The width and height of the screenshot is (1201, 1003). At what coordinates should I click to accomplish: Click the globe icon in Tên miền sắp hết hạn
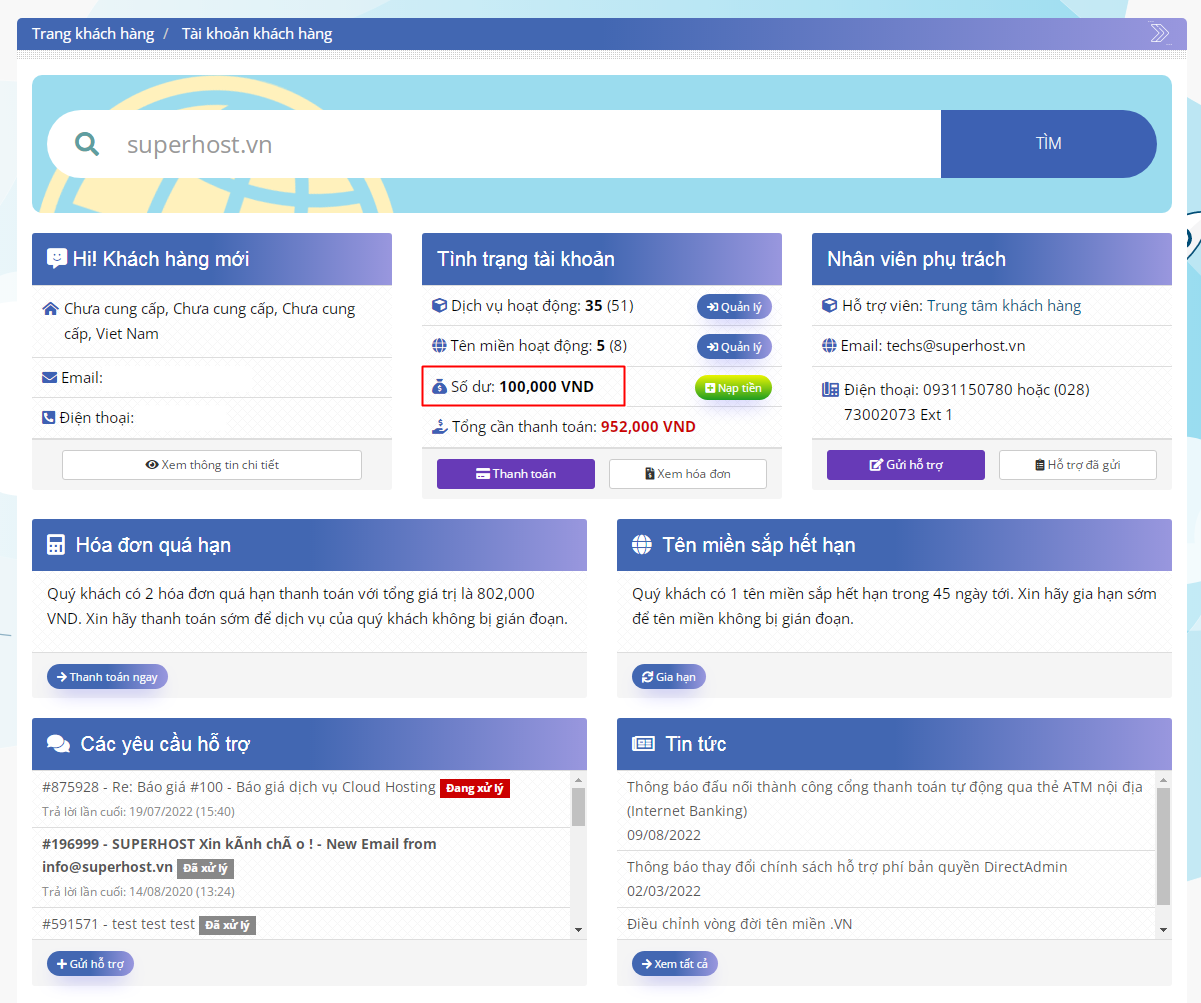[x=642, y=545]
